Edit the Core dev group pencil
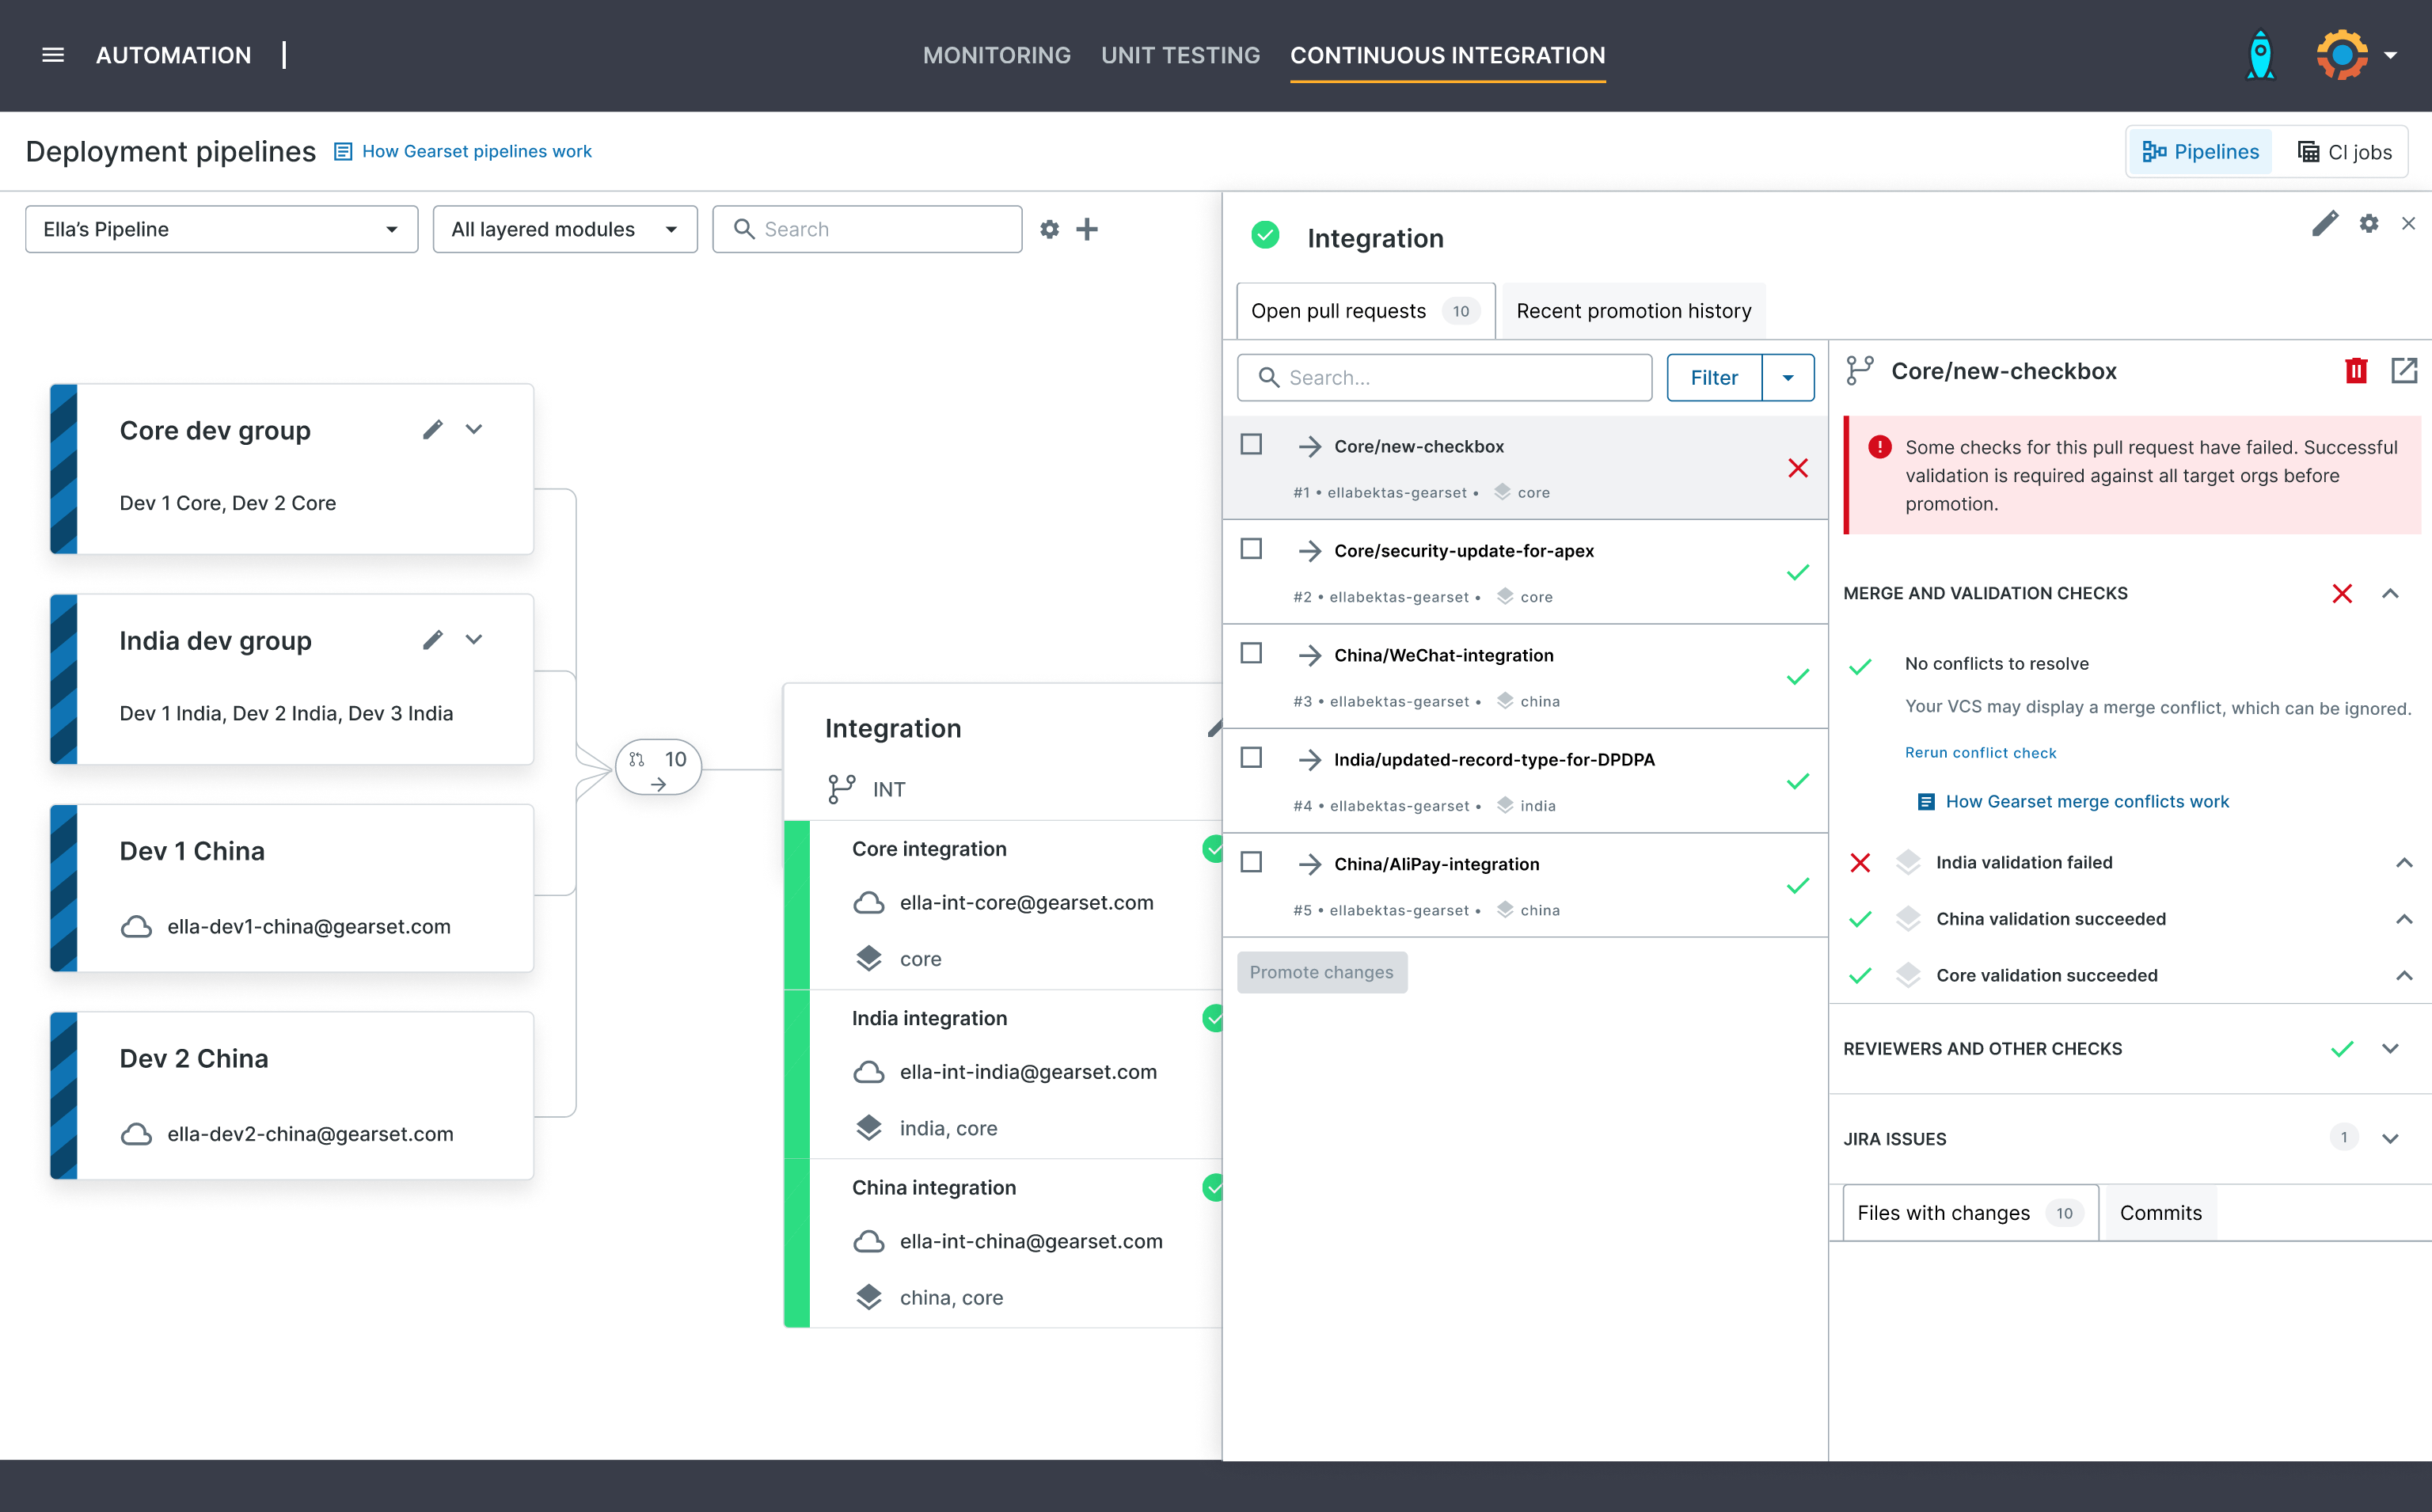 tap(432, 430)
